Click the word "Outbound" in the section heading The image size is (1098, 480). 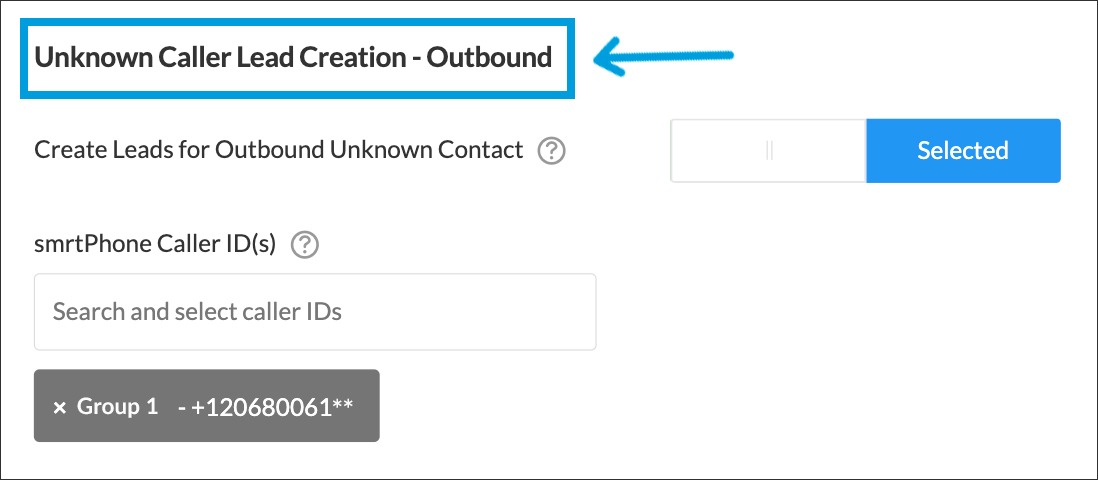tap(490, 58)
